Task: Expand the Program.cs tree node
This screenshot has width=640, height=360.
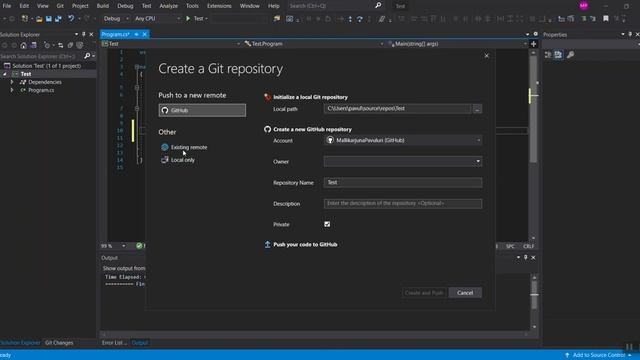Action: [x=12, y=90]
